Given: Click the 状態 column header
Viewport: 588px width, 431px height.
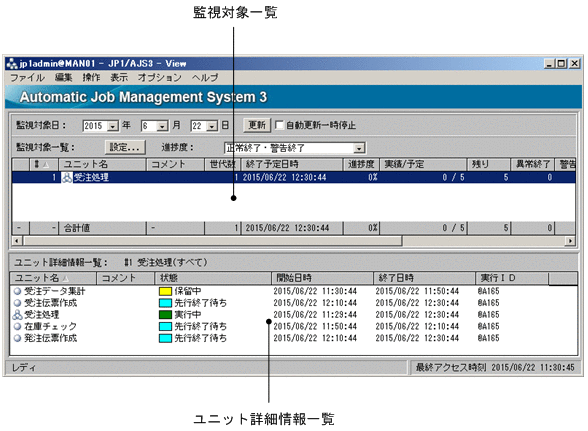Looking at the screenshot, I should (x=213, y=278).
